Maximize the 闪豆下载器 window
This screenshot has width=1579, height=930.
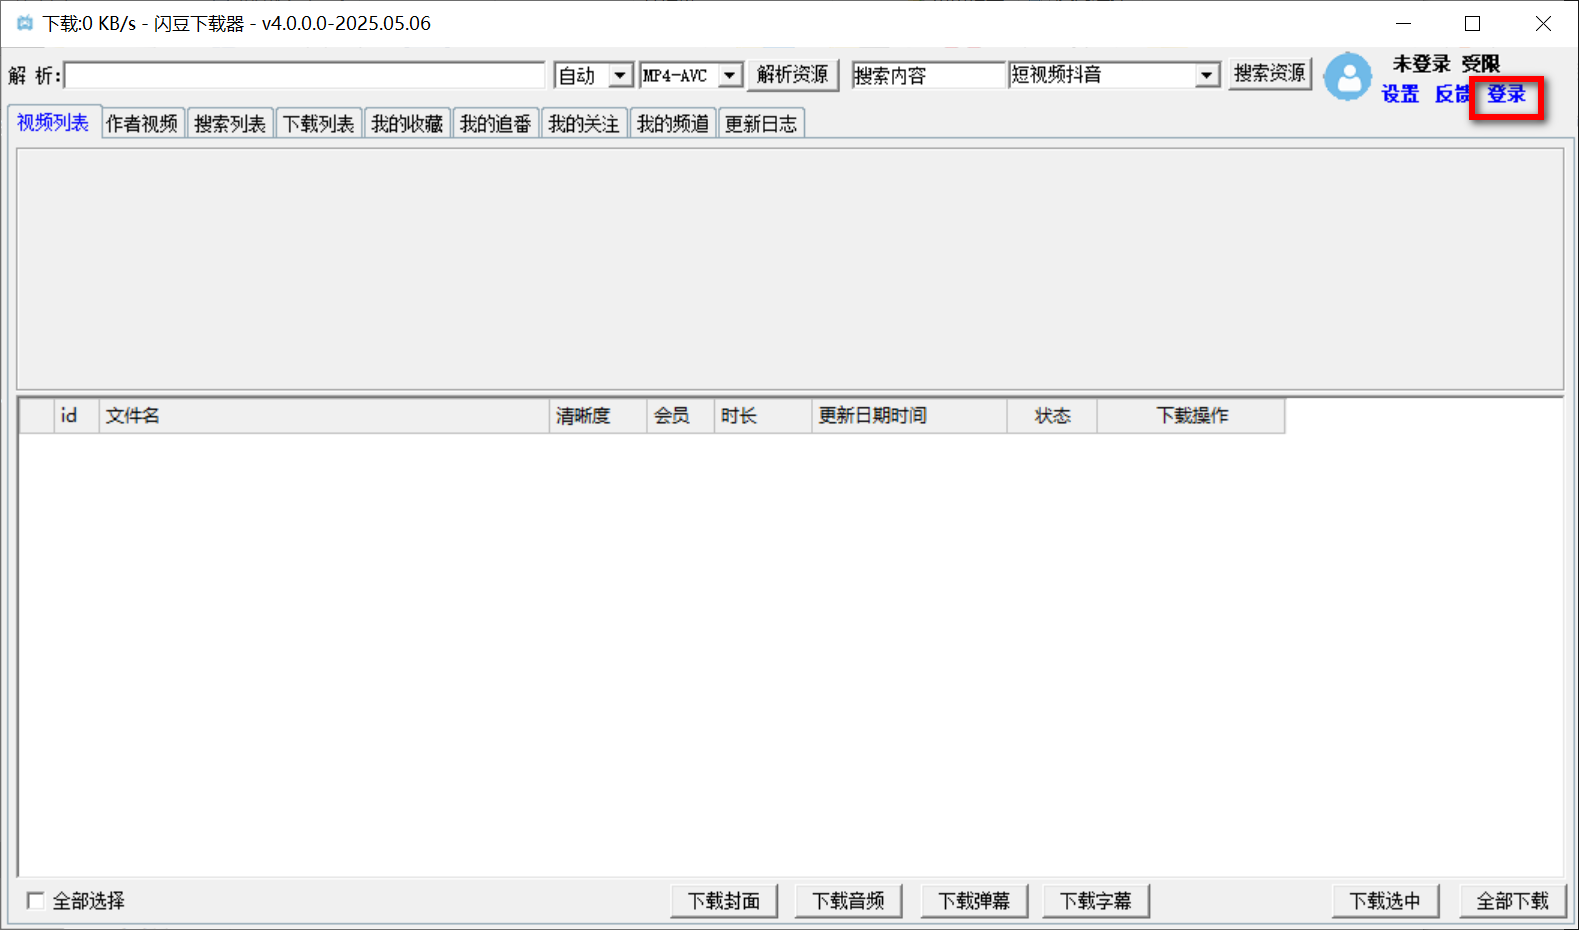1472,23
